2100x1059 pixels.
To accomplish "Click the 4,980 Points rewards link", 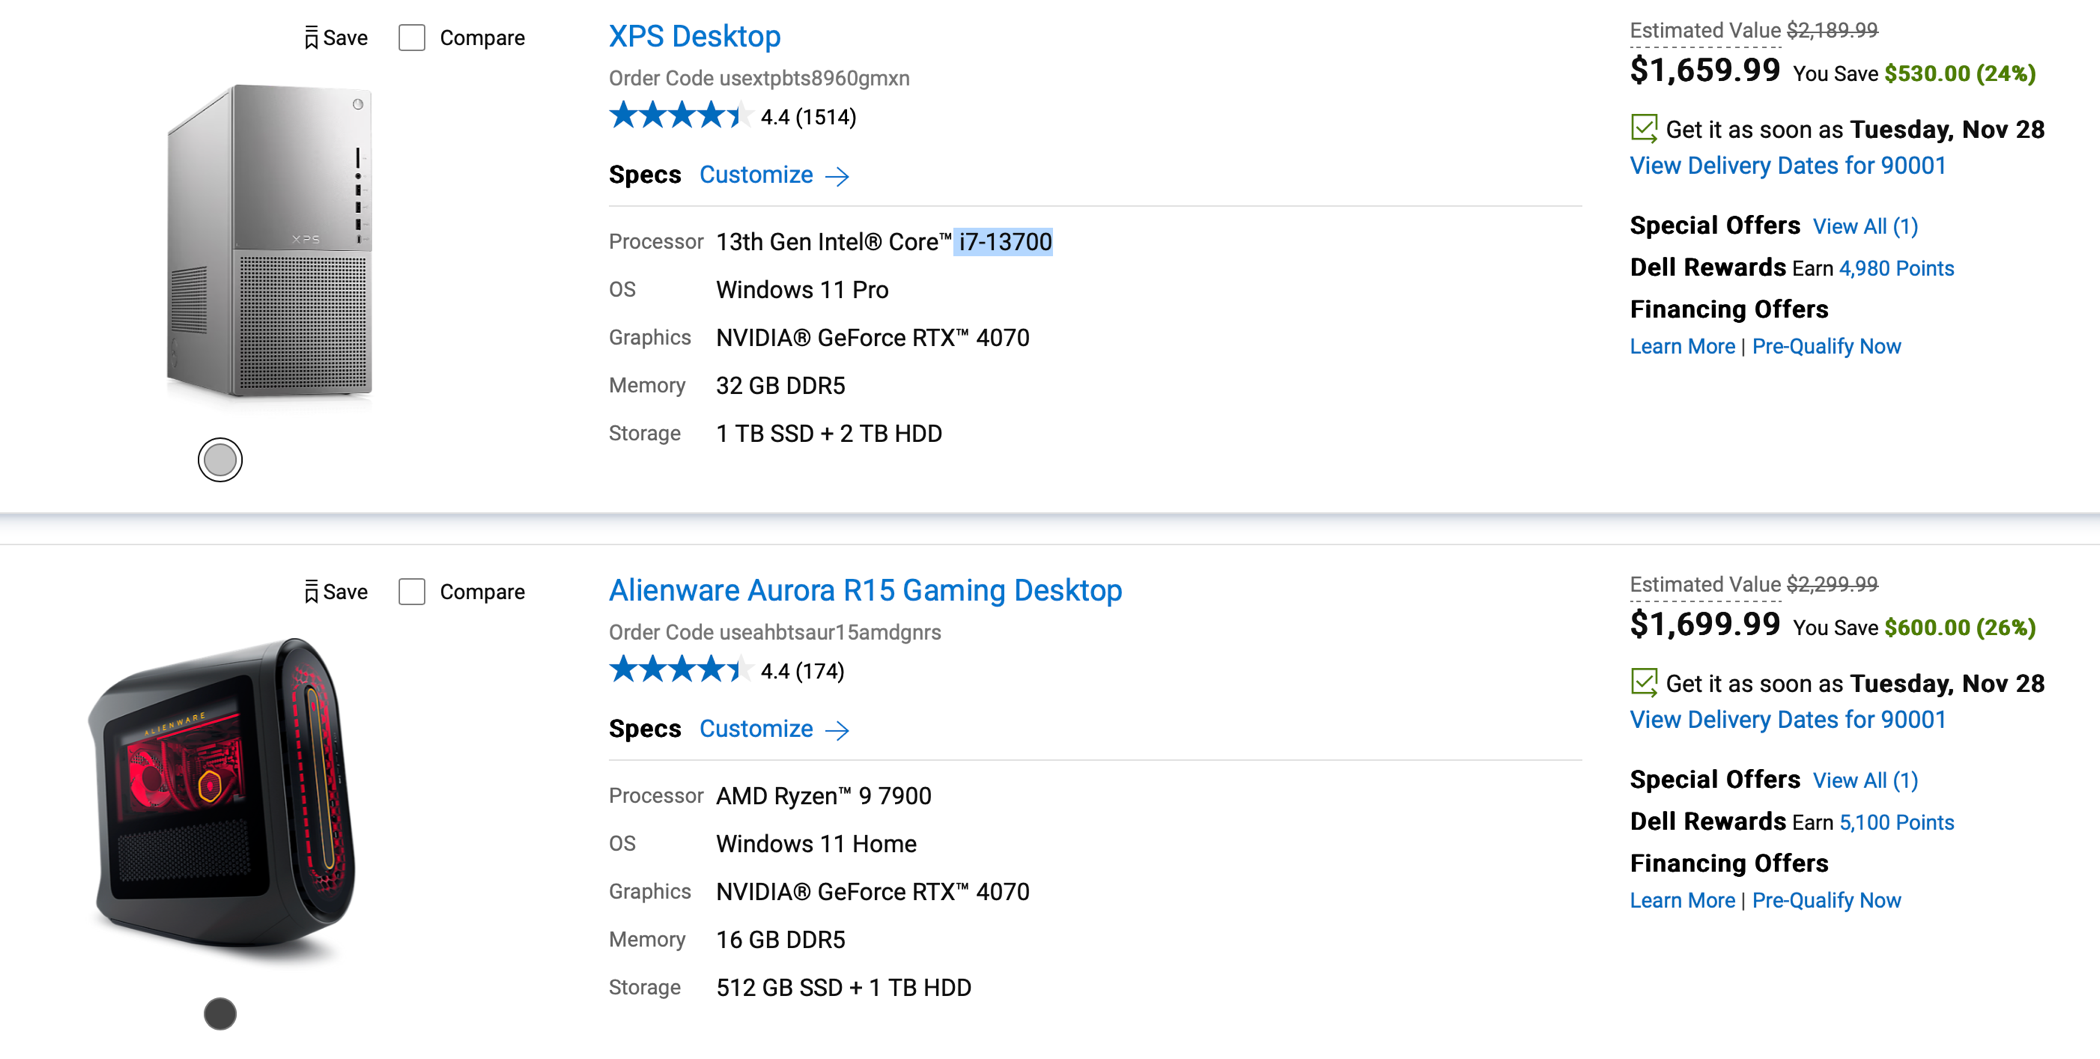I will click(1897, 268).
